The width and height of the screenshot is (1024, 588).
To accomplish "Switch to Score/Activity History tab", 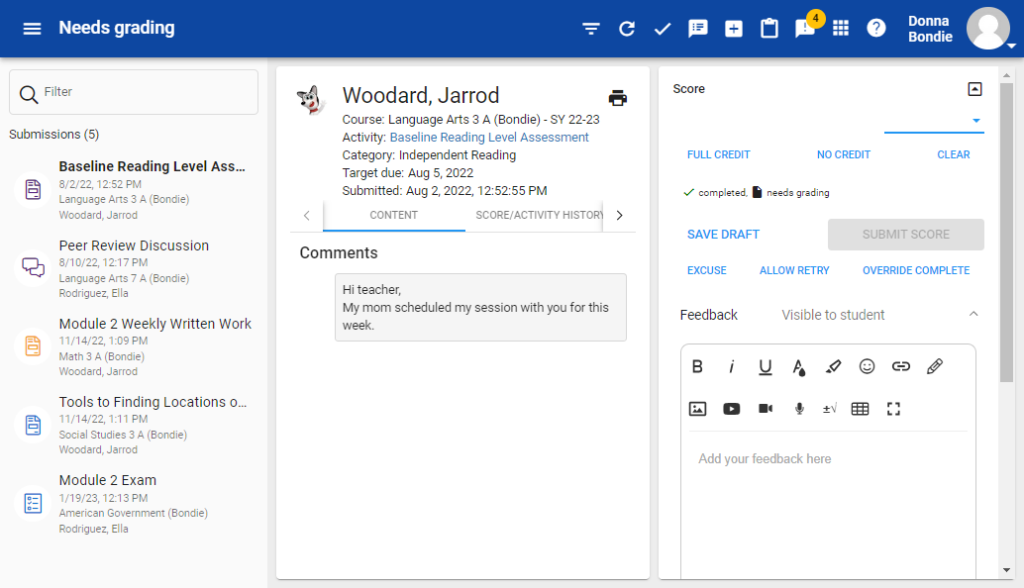I will point(539,215).
